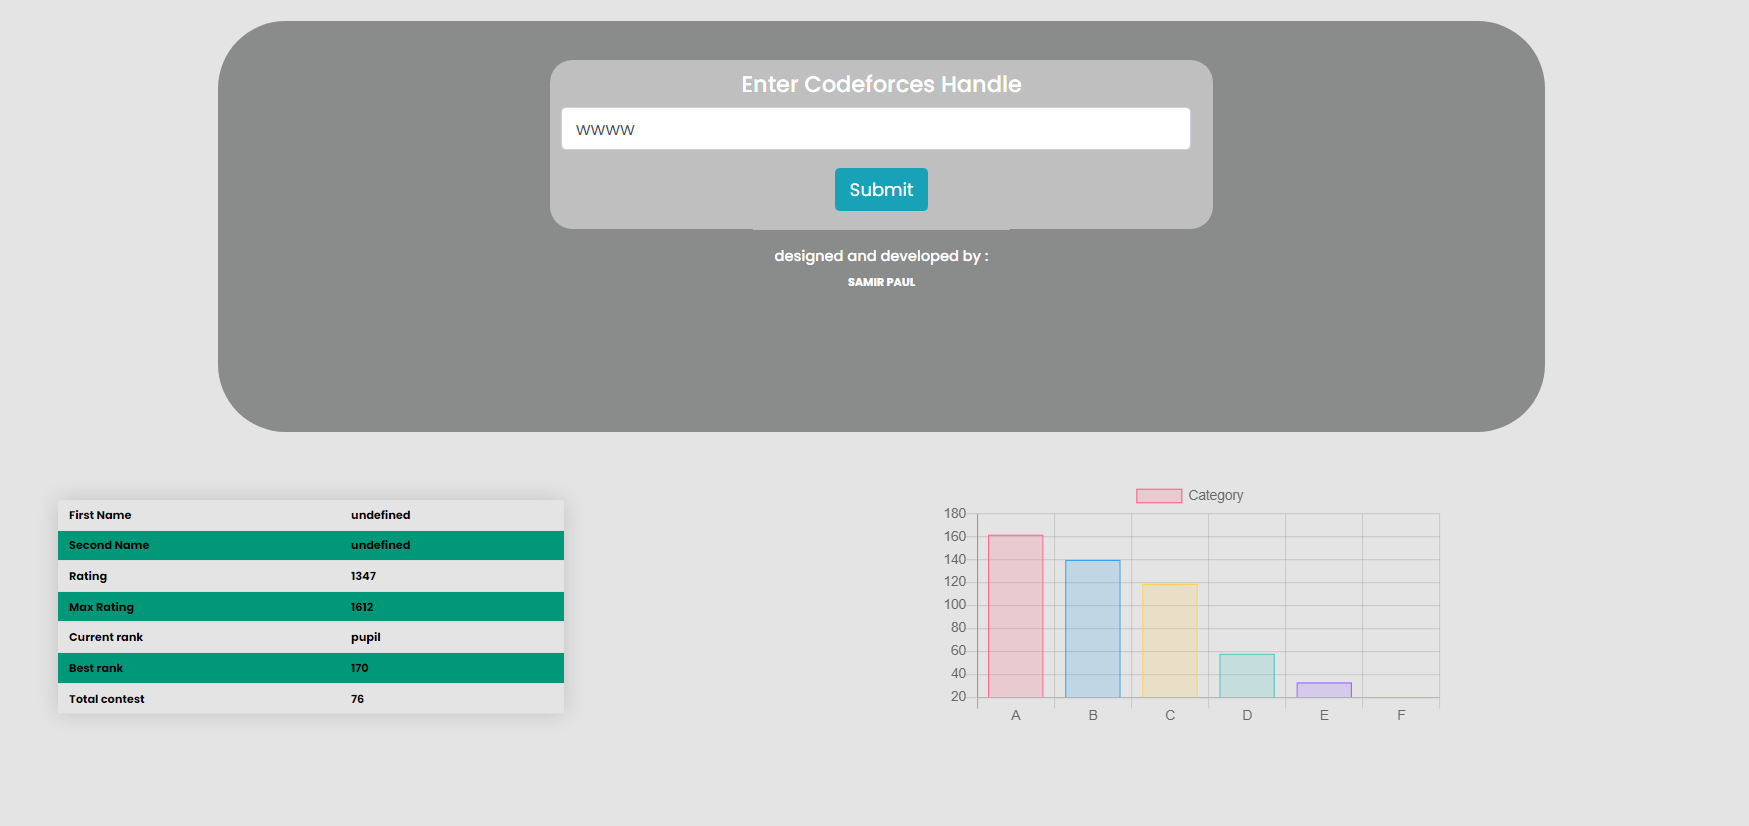The height and width of the screenshot is (826, 1749).
Task: Click the current rank value 'pupil'
Action: [366, 638]
